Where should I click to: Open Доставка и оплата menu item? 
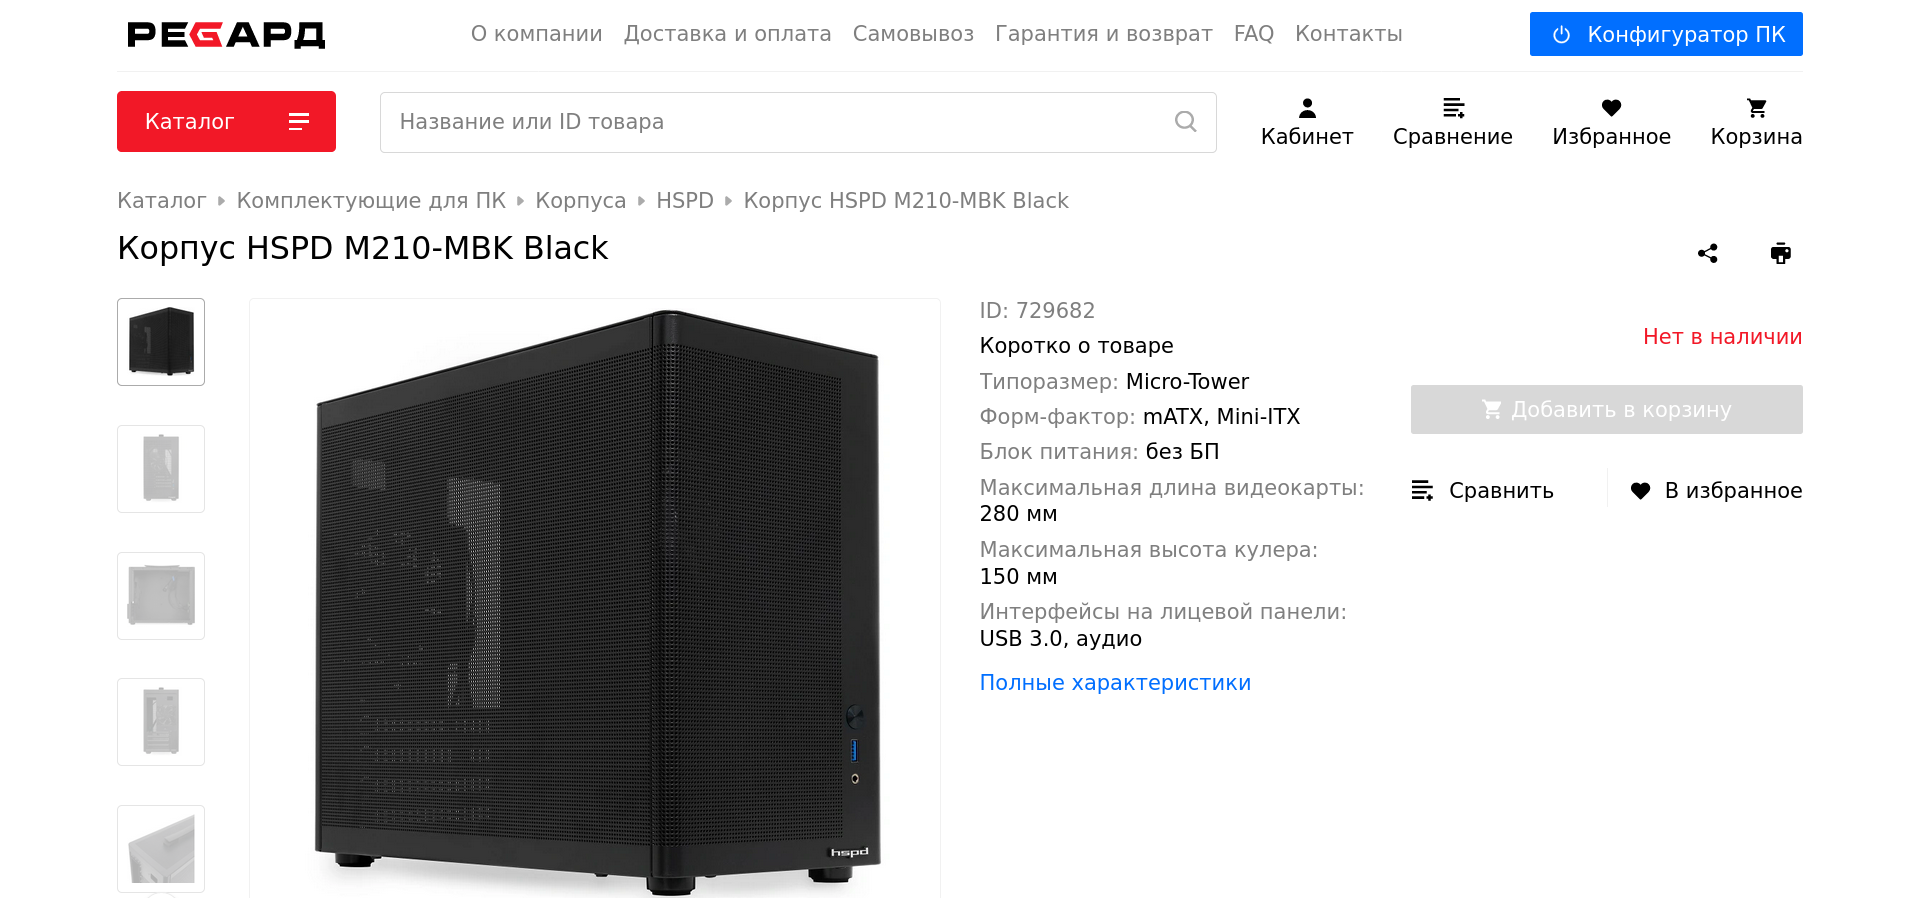(728, 34)
